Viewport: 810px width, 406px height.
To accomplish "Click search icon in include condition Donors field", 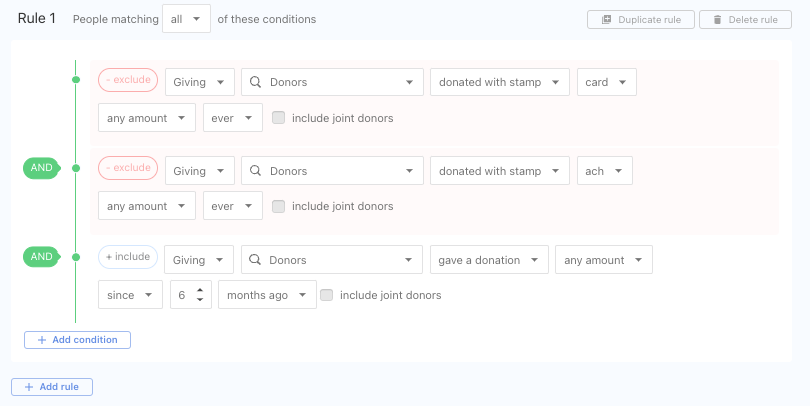I will pyautogui.click(x=255, y=259).
